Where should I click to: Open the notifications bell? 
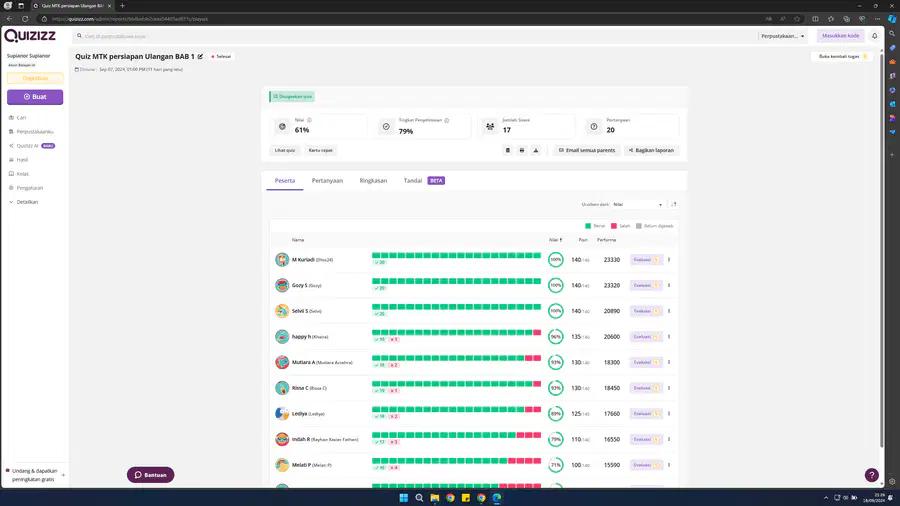[875, 36]
